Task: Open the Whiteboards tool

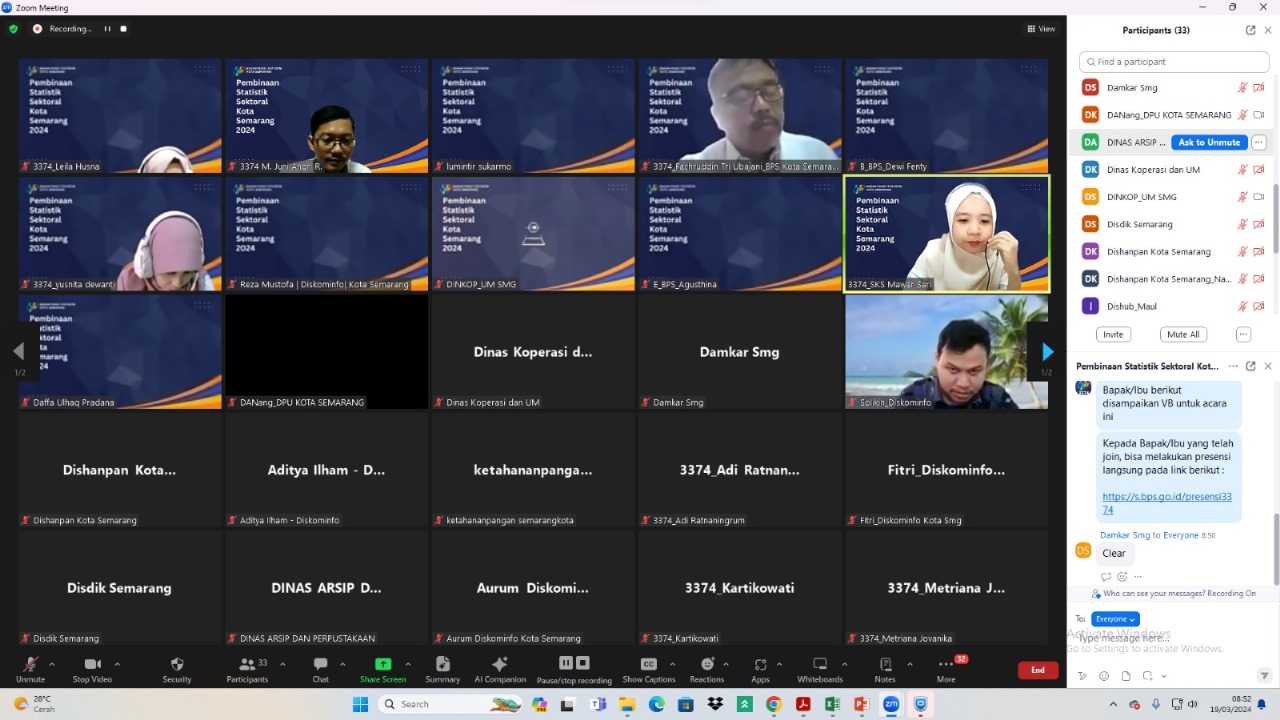Action: pyautogui.click(x=820, y=669)
